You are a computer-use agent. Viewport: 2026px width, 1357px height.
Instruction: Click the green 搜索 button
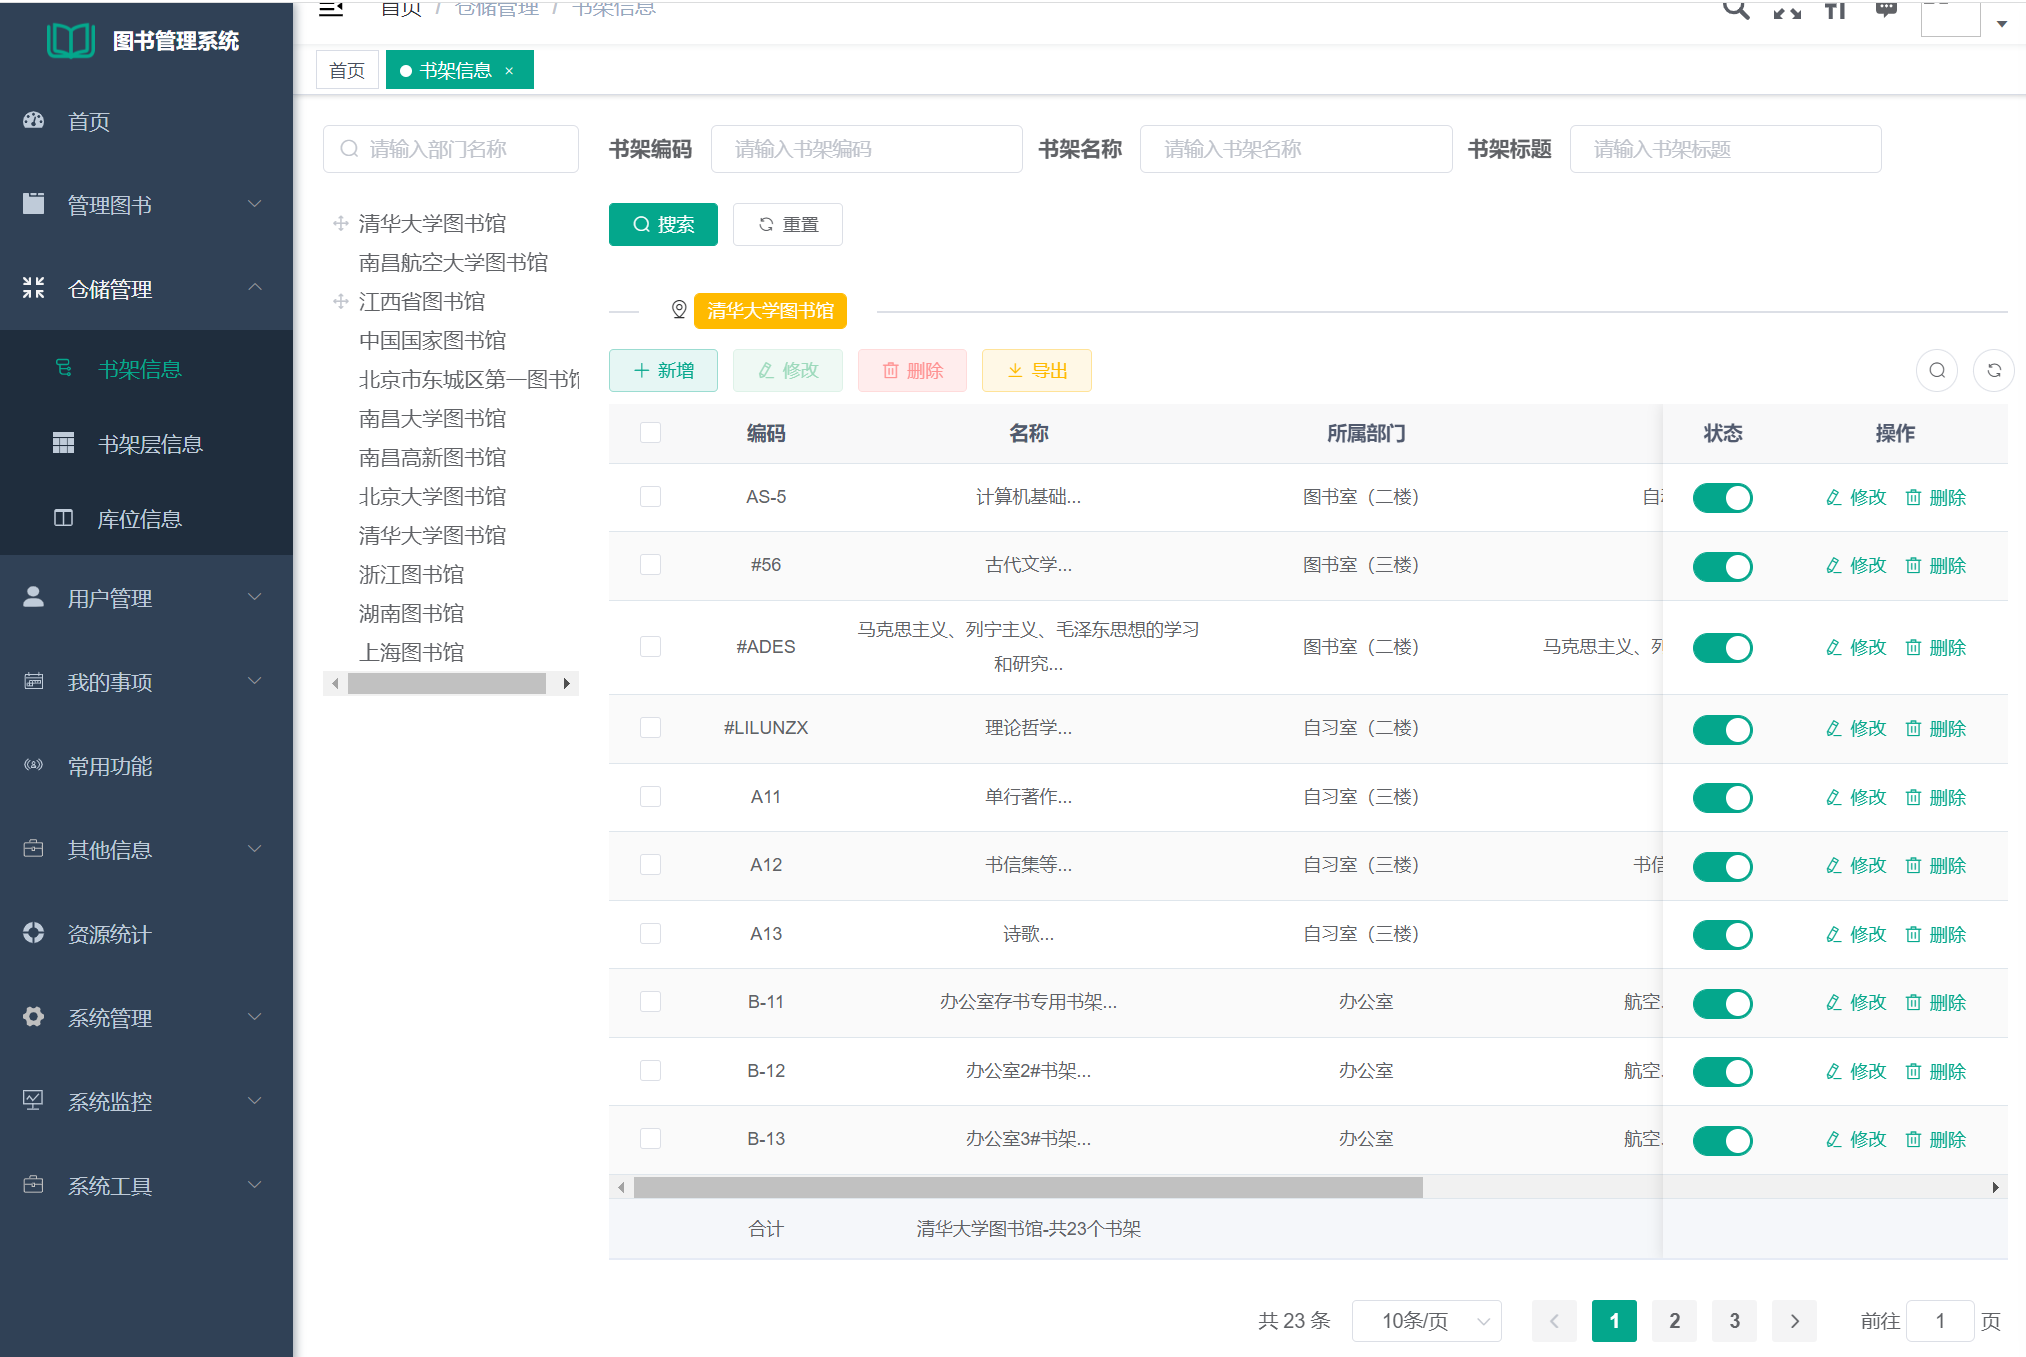663,225
